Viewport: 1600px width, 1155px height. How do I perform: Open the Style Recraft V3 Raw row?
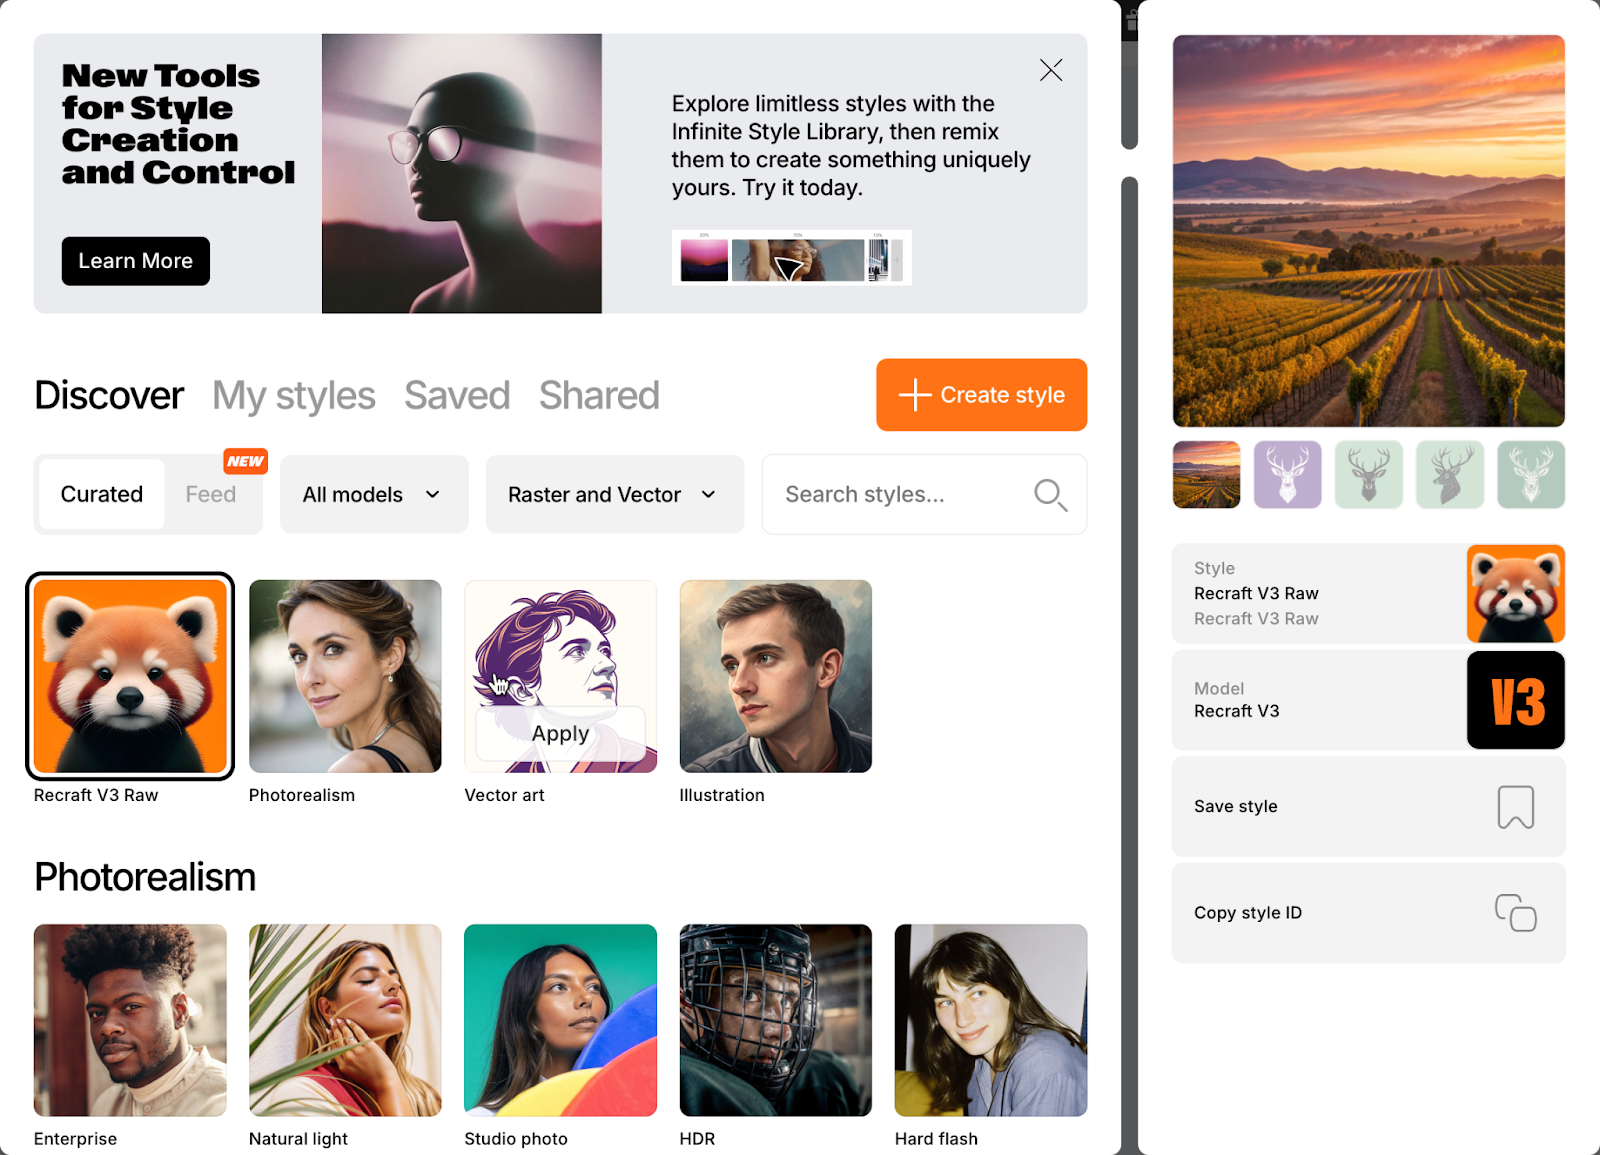coord(1368,594)
